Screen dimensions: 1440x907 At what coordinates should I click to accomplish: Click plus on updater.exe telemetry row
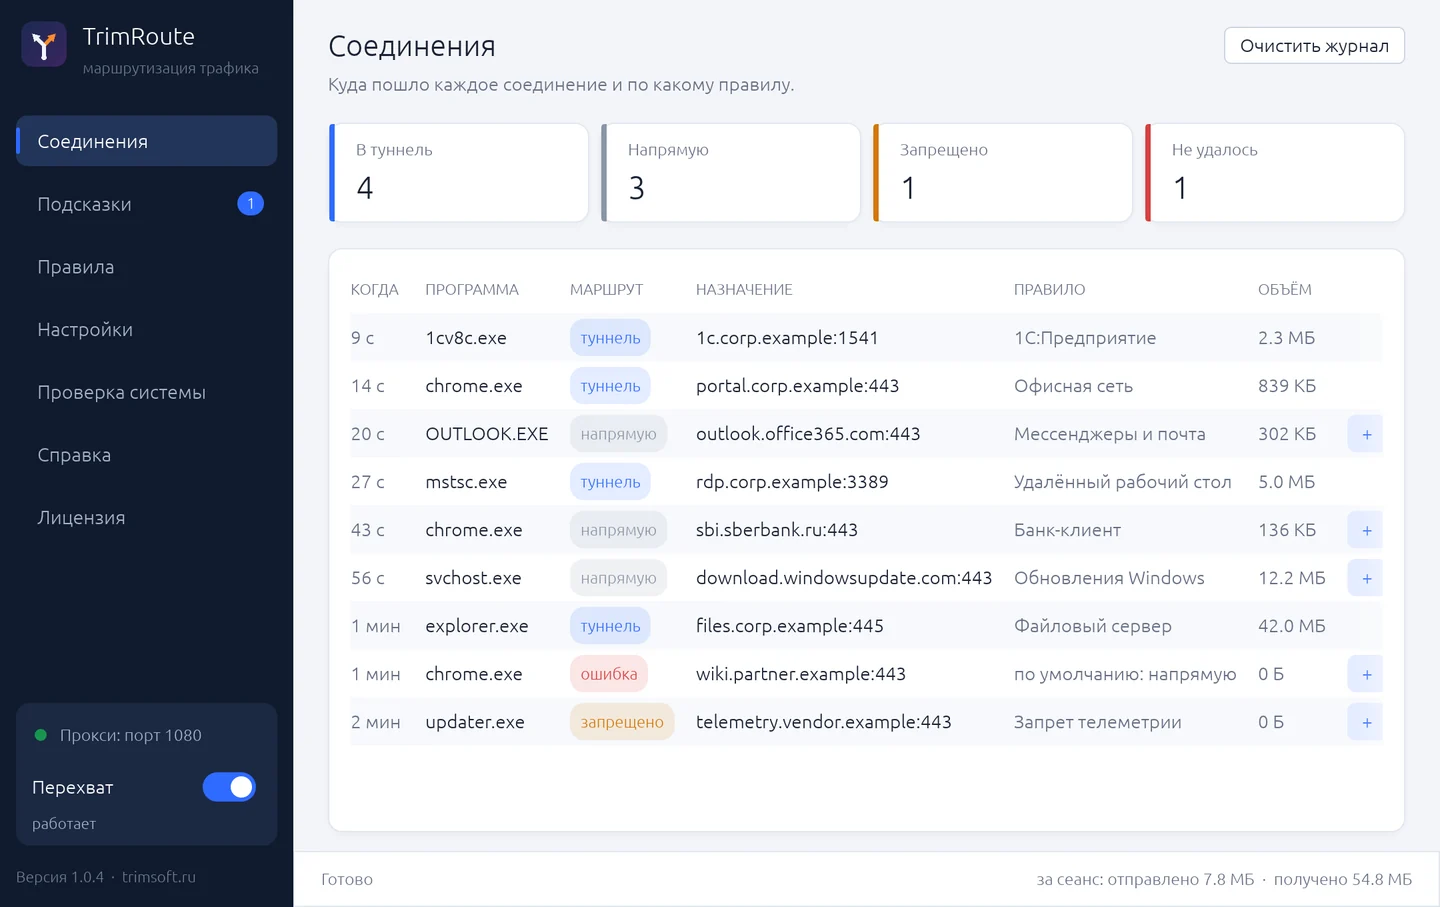[1366, 722]
